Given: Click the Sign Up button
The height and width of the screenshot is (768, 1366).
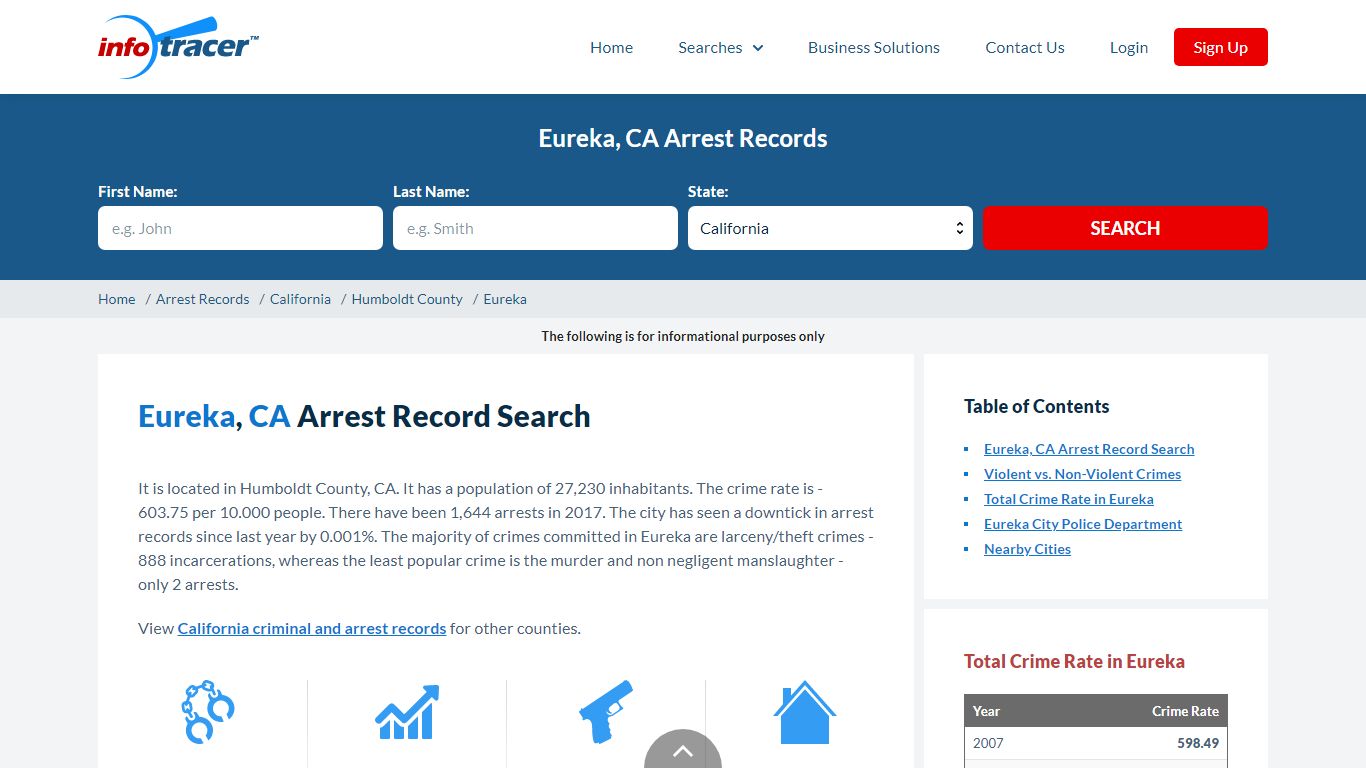Looking at the screenshot, I should 1221,47.
